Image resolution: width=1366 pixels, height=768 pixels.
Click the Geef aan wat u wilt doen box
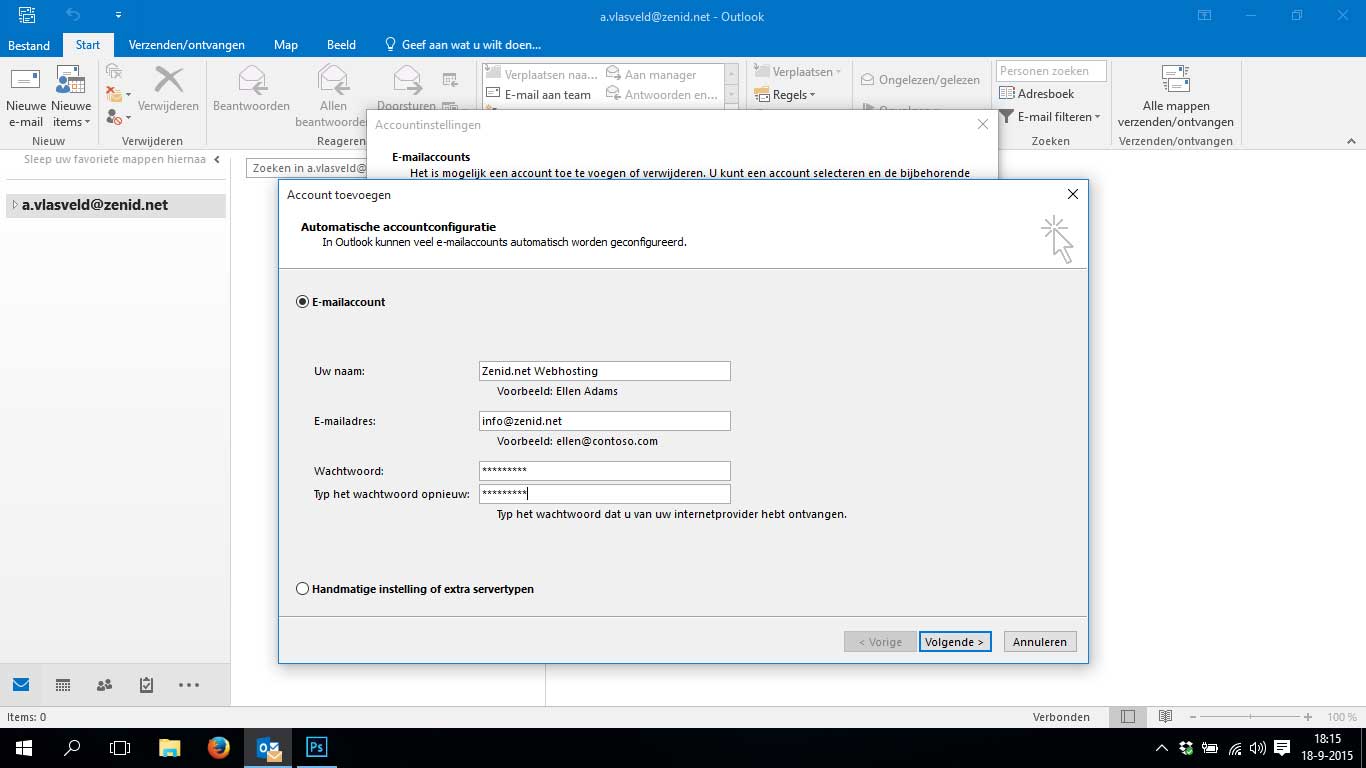[463, 45]
